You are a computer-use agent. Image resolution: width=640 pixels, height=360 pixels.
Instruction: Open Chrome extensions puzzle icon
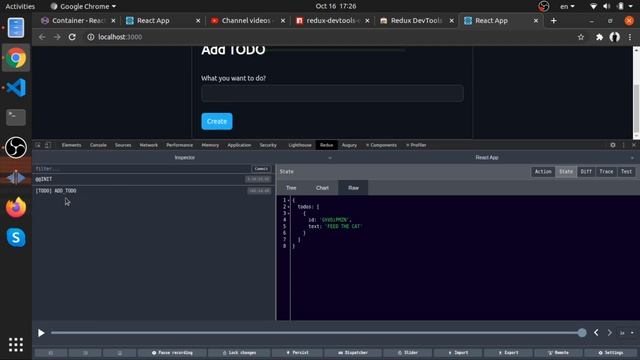tap(599, 37)
